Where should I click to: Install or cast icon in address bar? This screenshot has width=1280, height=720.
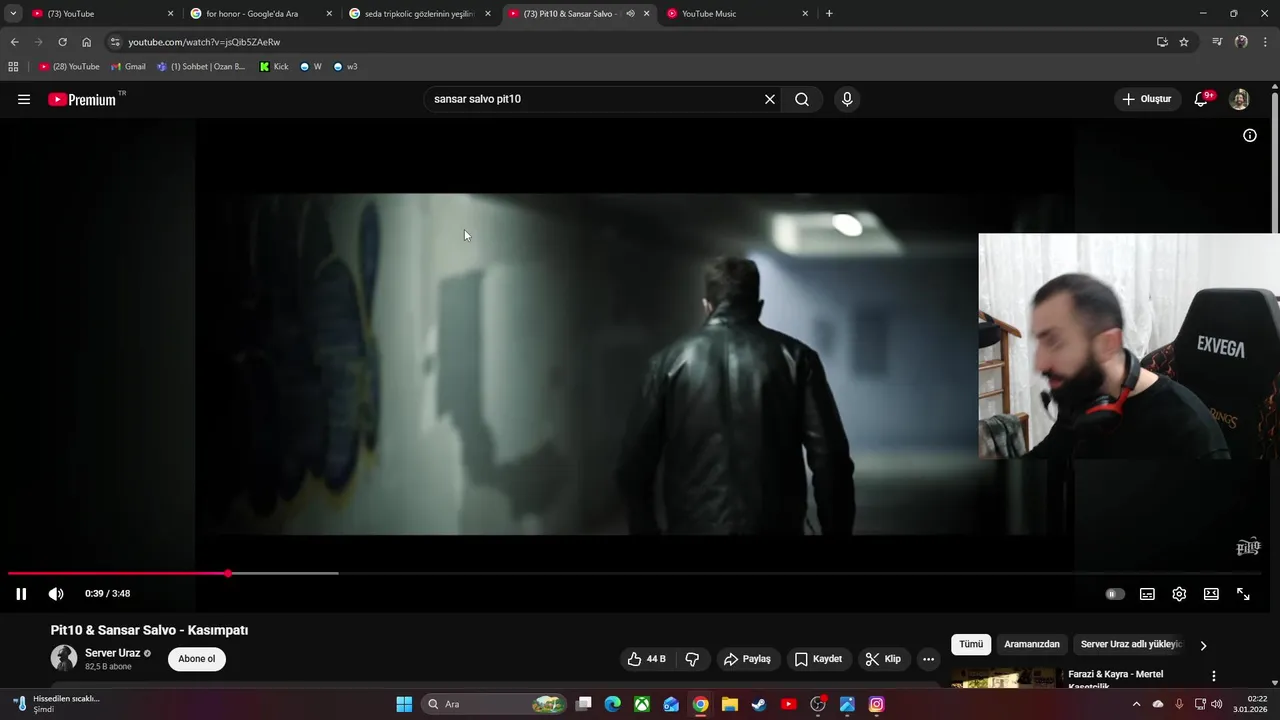click(1162, 42)
